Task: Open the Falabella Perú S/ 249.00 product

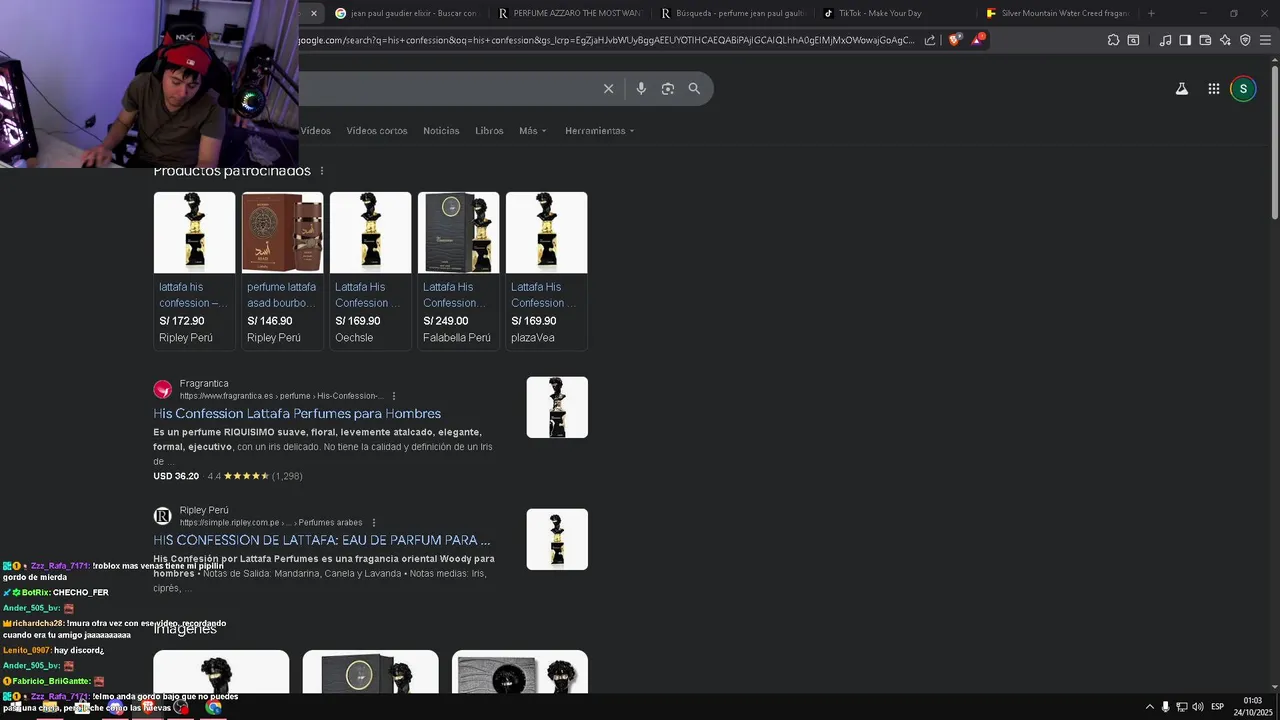Action: 458,270
